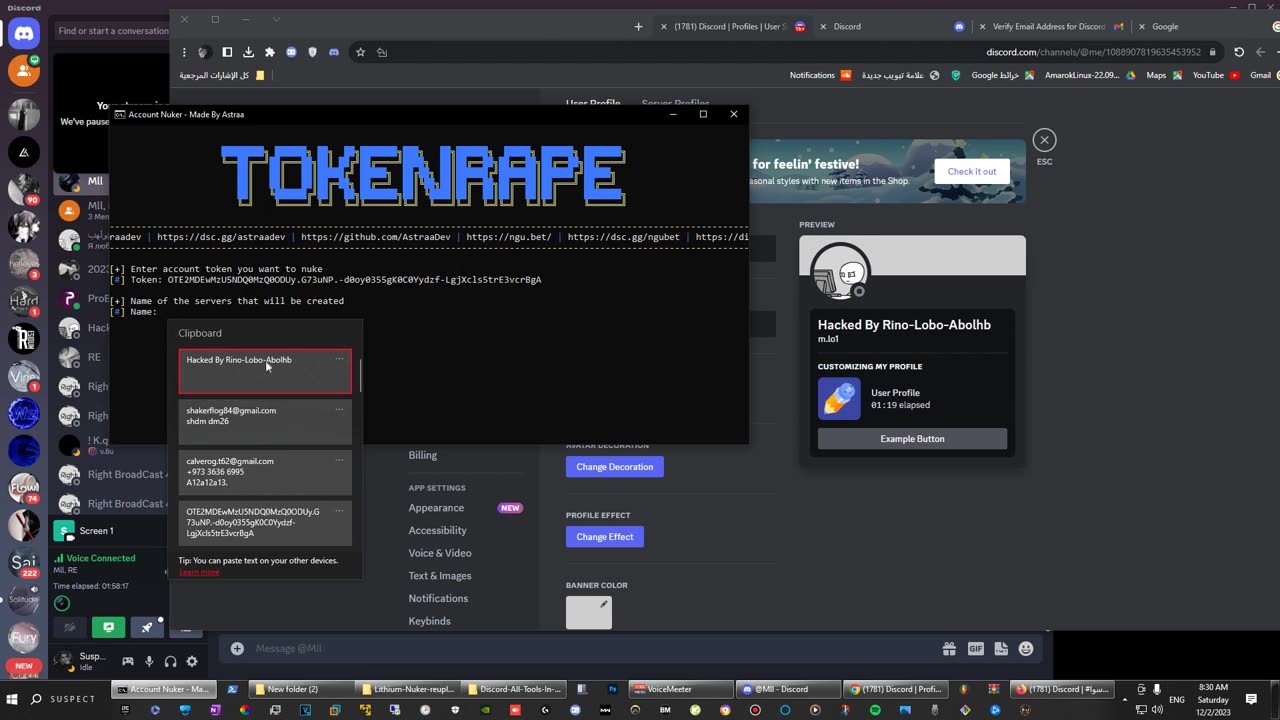Open Chrome three-dot menu
This screenshot has width=1280, height=720.
[x=183, y=52]
